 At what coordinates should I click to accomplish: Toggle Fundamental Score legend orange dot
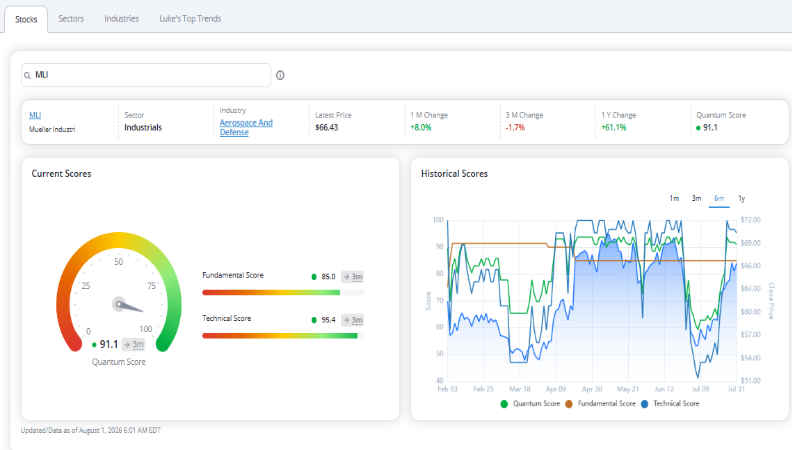point(569,404)
